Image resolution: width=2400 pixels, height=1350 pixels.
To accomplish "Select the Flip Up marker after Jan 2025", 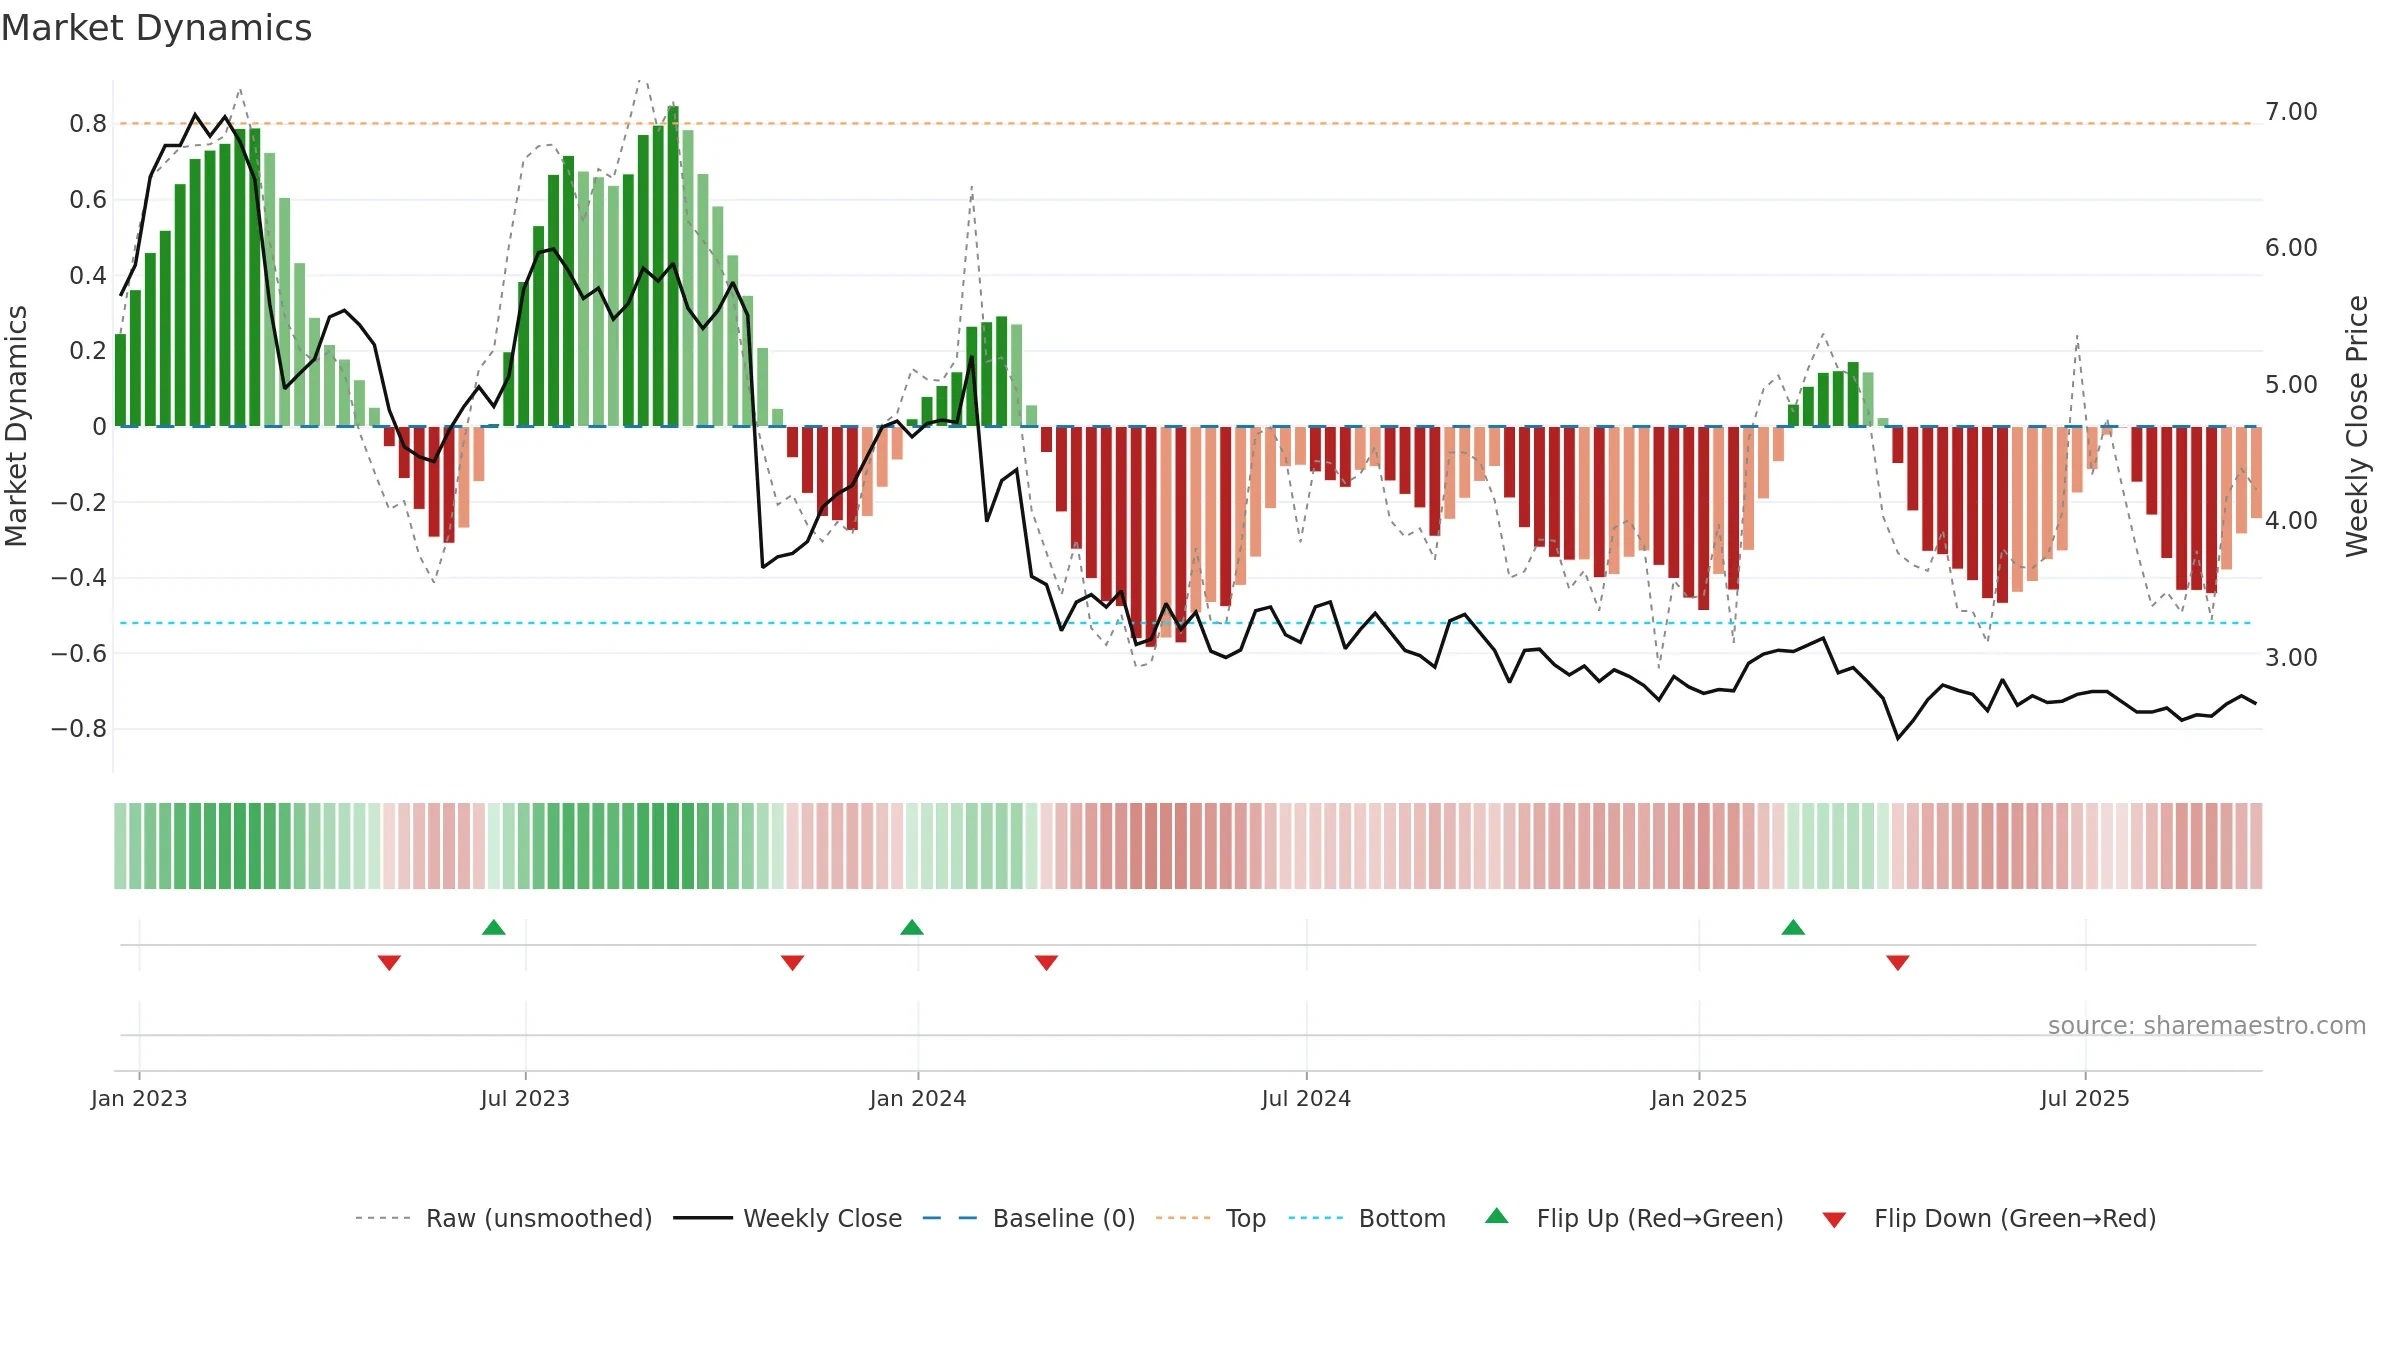I will click(1793, 927).
